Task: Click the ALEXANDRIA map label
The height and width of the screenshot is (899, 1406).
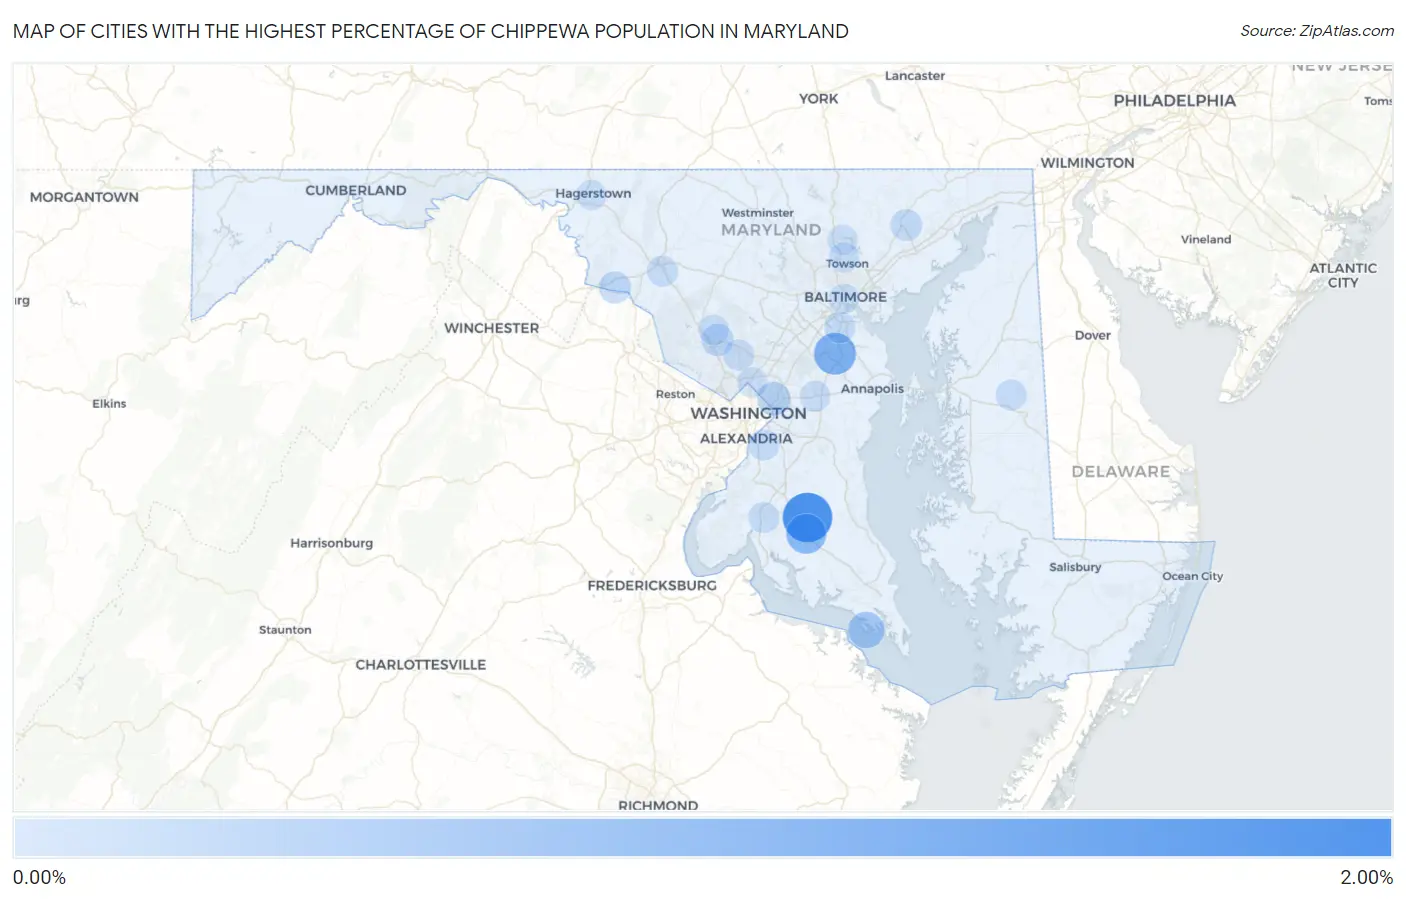Action: [746, 438]
